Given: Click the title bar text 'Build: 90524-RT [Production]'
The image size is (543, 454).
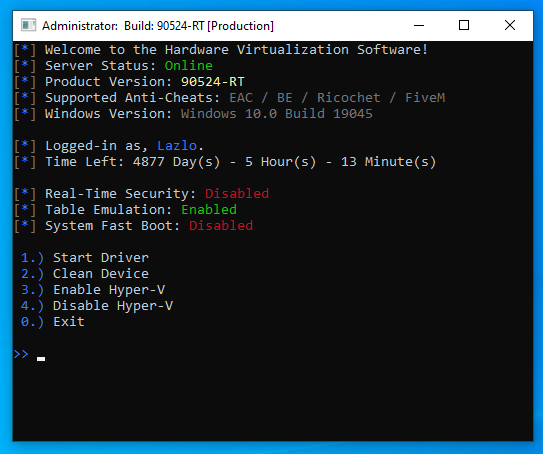Looking at the screenshot, I should click(199, 26).
